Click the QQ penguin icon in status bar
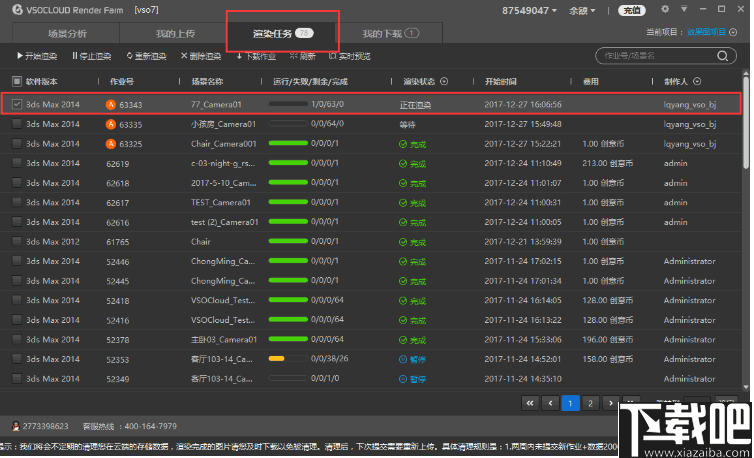The width and height of the screenshot is (754, 458). (x=16, y=426)
